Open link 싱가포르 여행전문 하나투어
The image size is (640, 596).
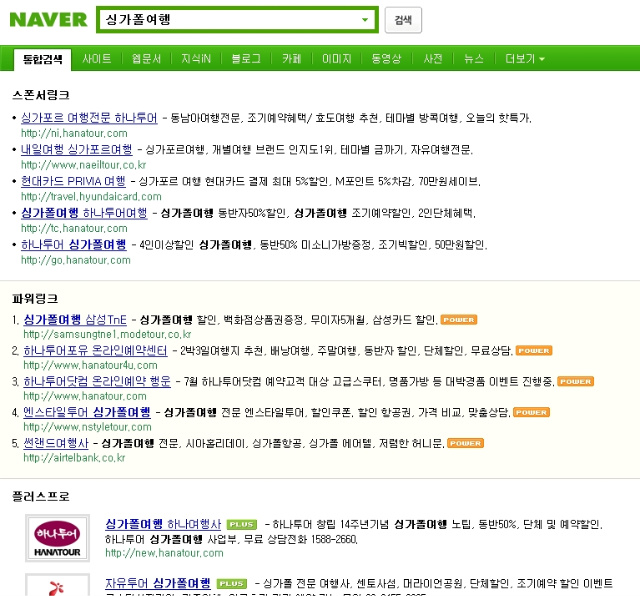coord(89,118)
